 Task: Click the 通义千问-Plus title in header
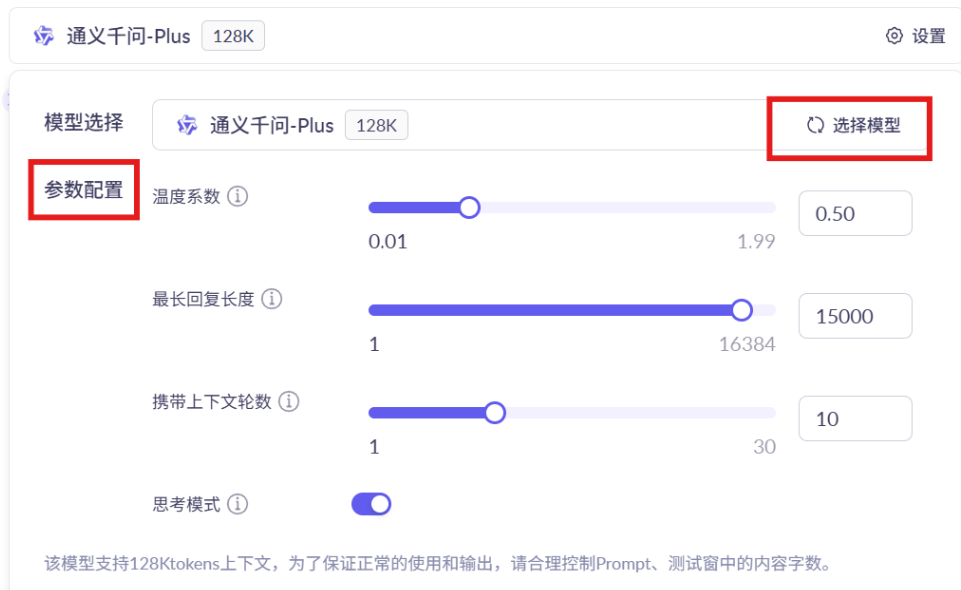click(x=128, y=36)
